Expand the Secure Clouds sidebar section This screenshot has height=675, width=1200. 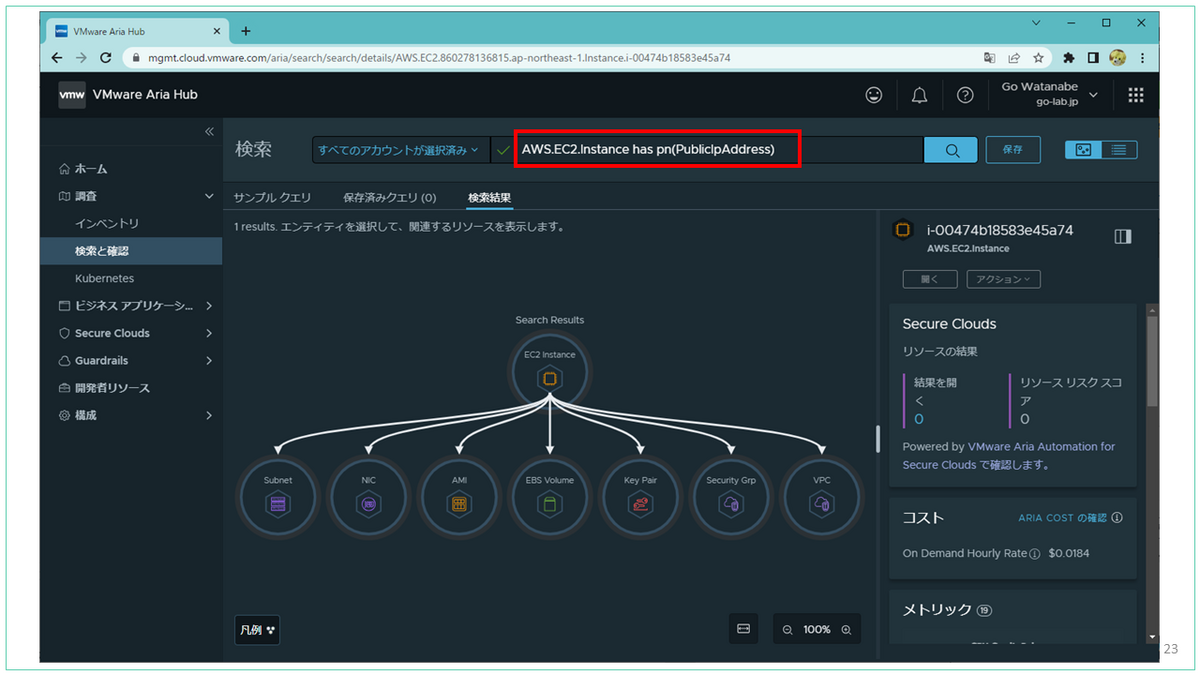click(x=209, y=333)
